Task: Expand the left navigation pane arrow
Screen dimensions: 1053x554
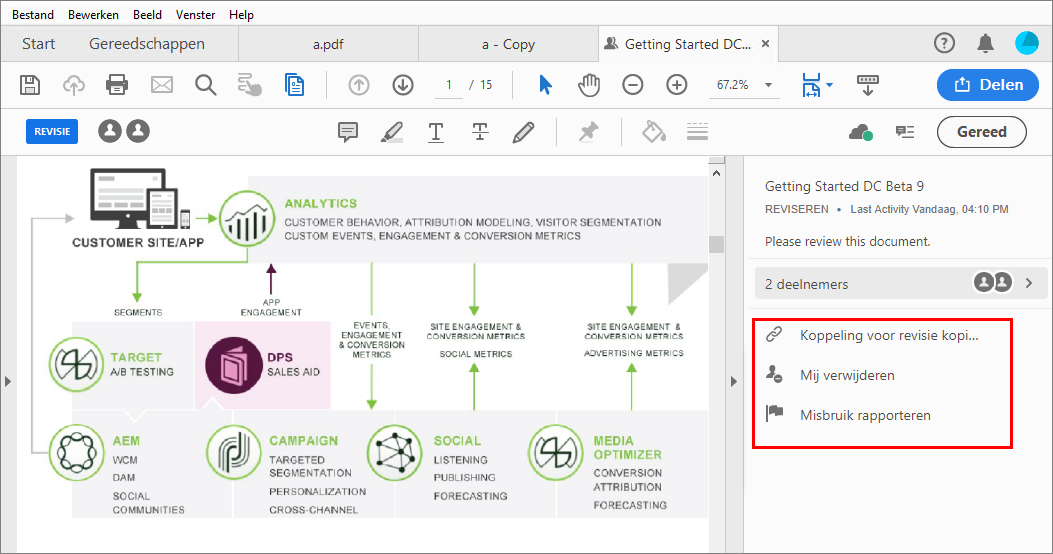Action: pos(8,381)
